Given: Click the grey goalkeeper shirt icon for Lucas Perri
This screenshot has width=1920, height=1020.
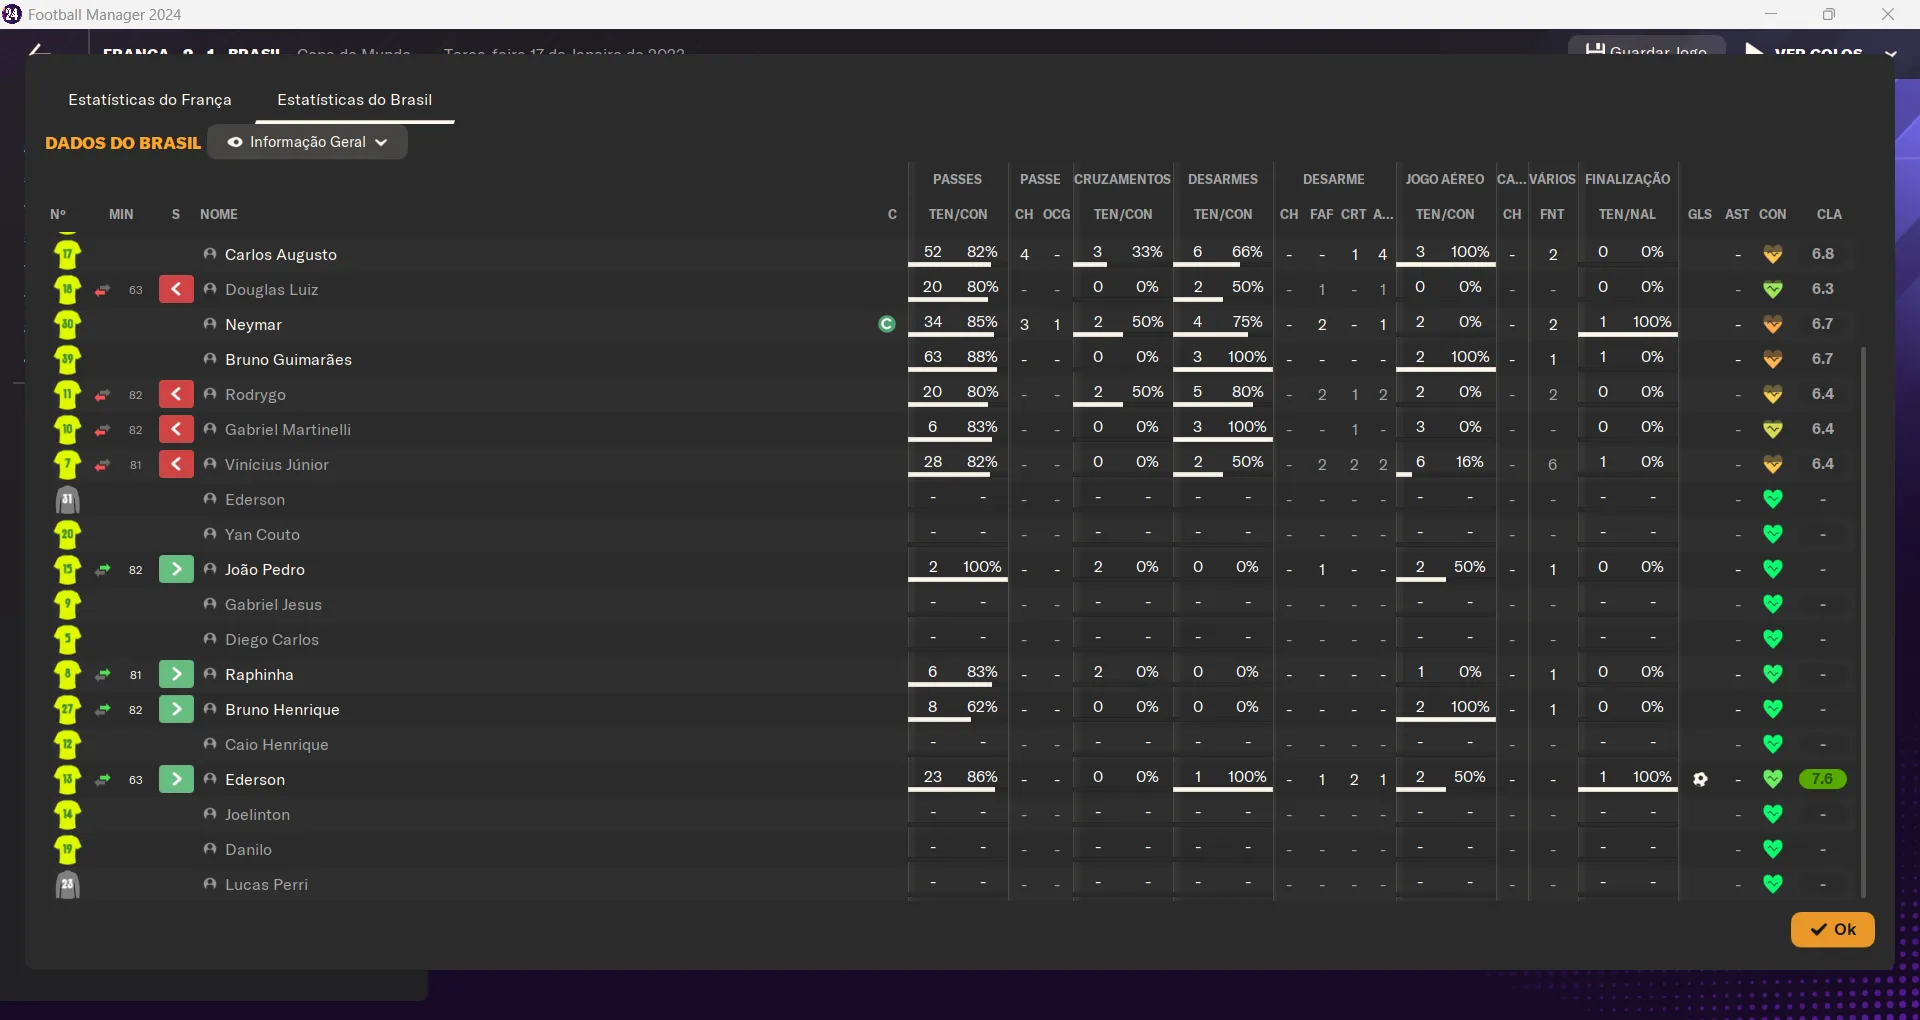Looking at the screenshot, I should pos(68,885).
